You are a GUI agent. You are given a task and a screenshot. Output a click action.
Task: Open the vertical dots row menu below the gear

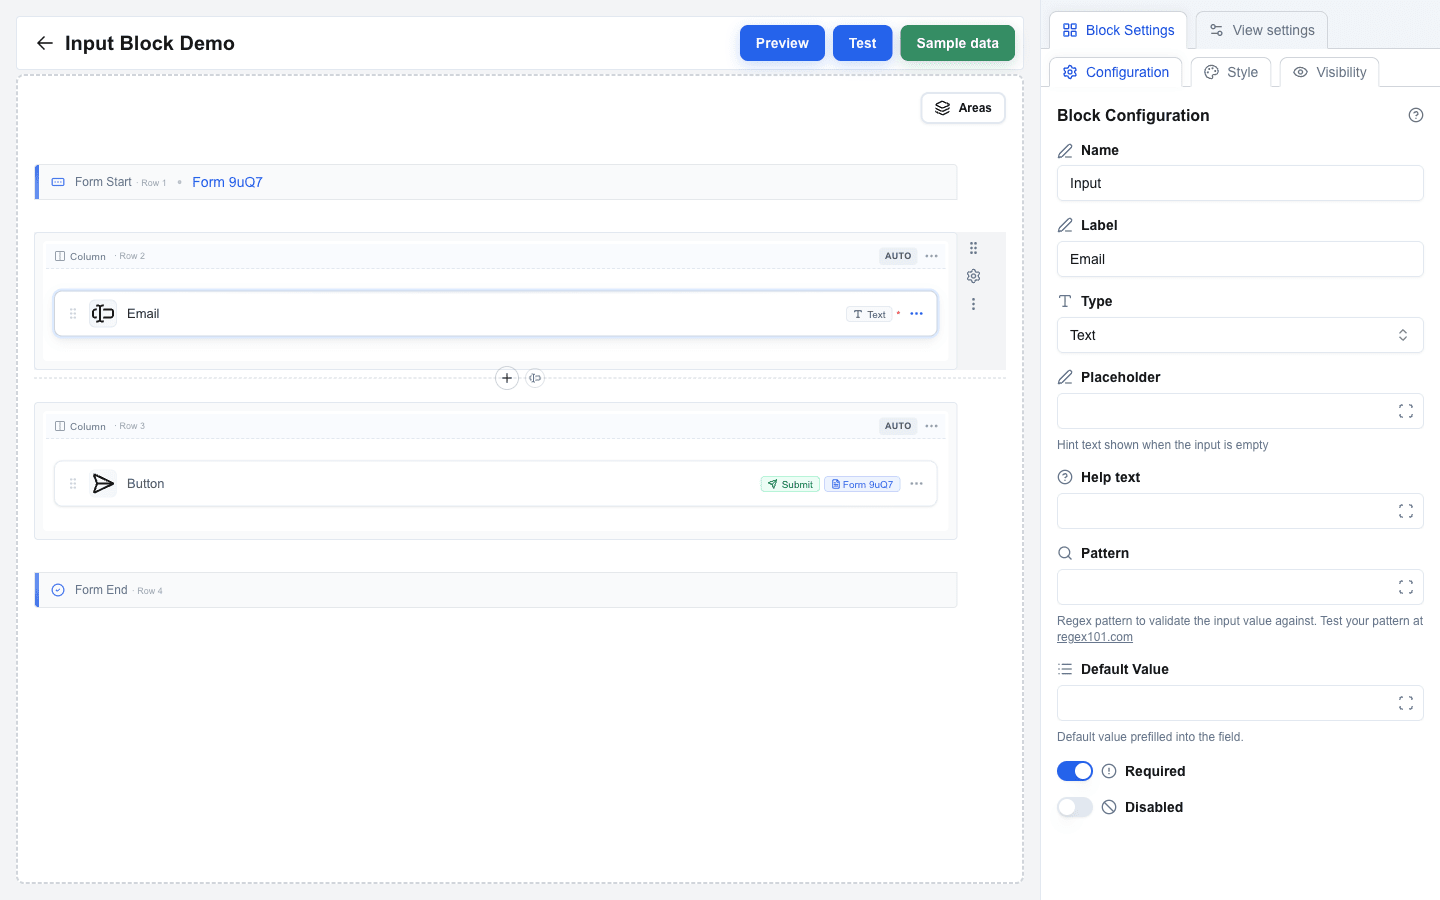973,304
